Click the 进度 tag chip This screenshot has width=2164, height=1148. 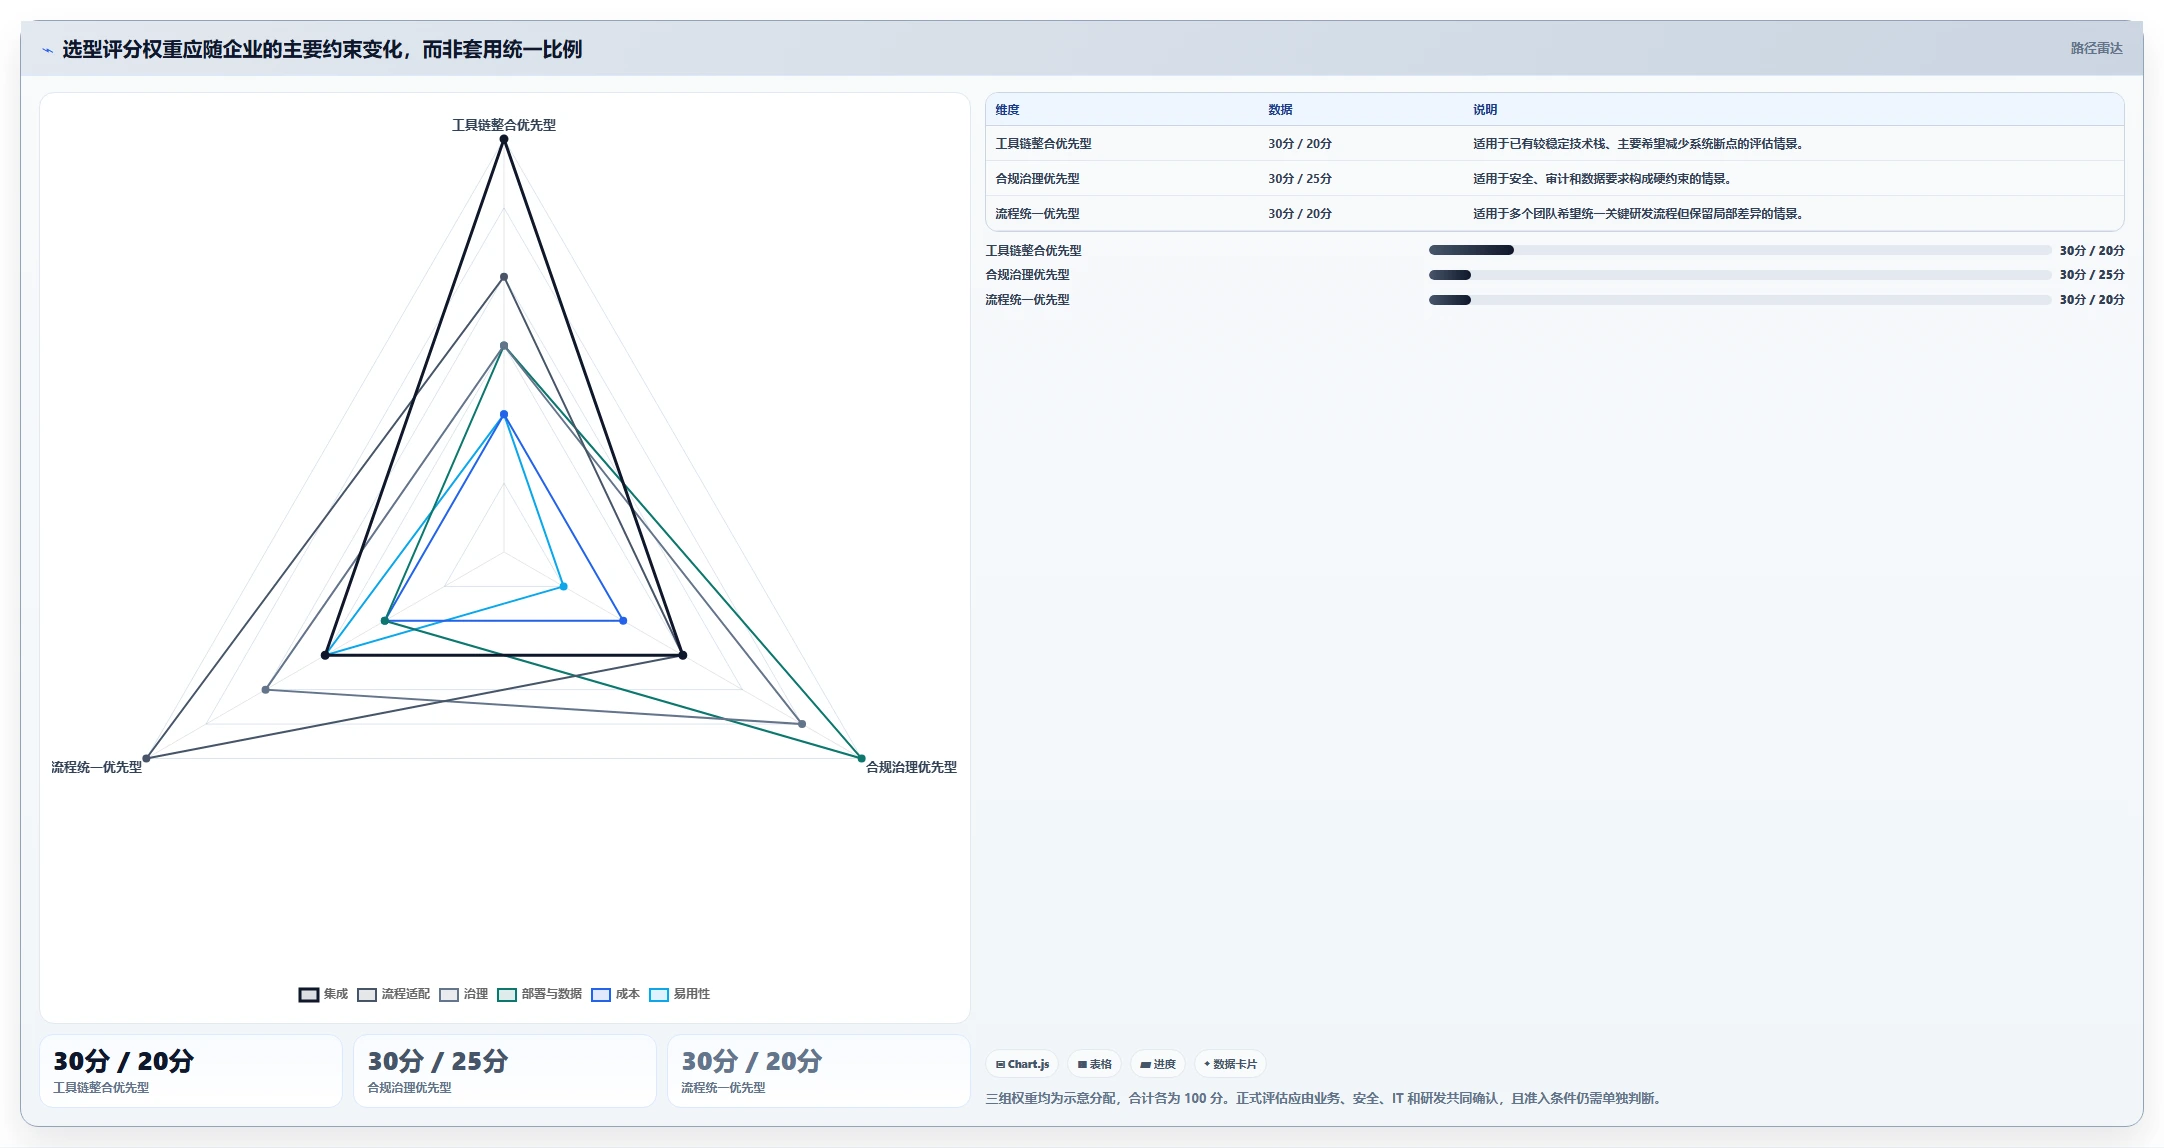(1158, 1064)
